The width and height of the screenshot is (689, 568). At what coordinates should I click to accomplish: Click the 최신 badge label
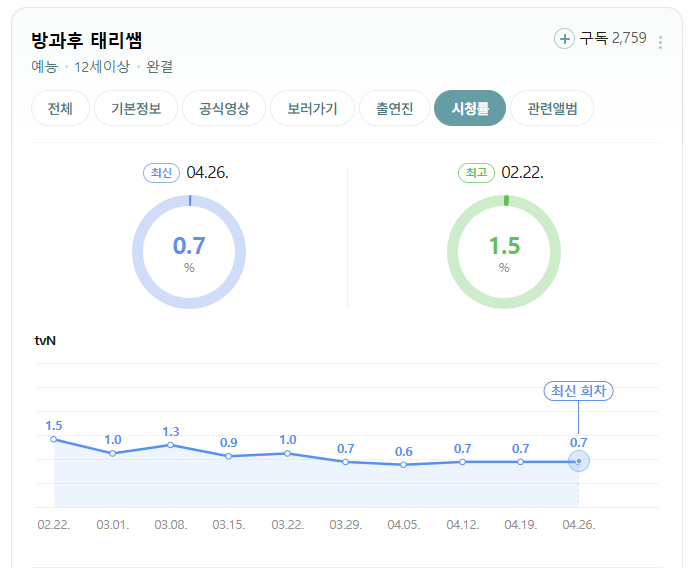tap(161, 173)
